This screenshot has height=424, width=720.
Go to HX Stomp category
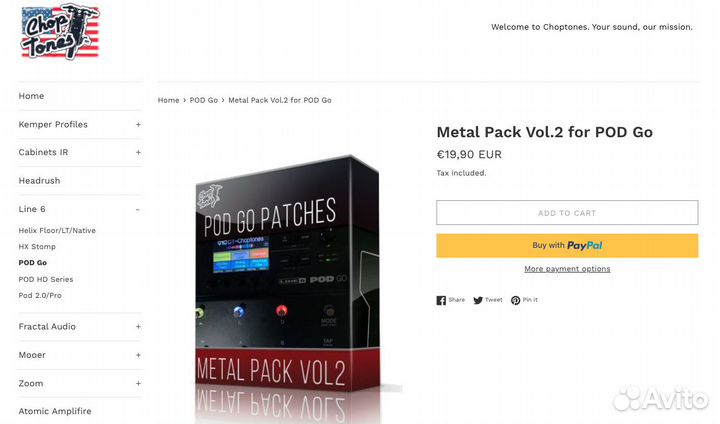click(37, 247)
